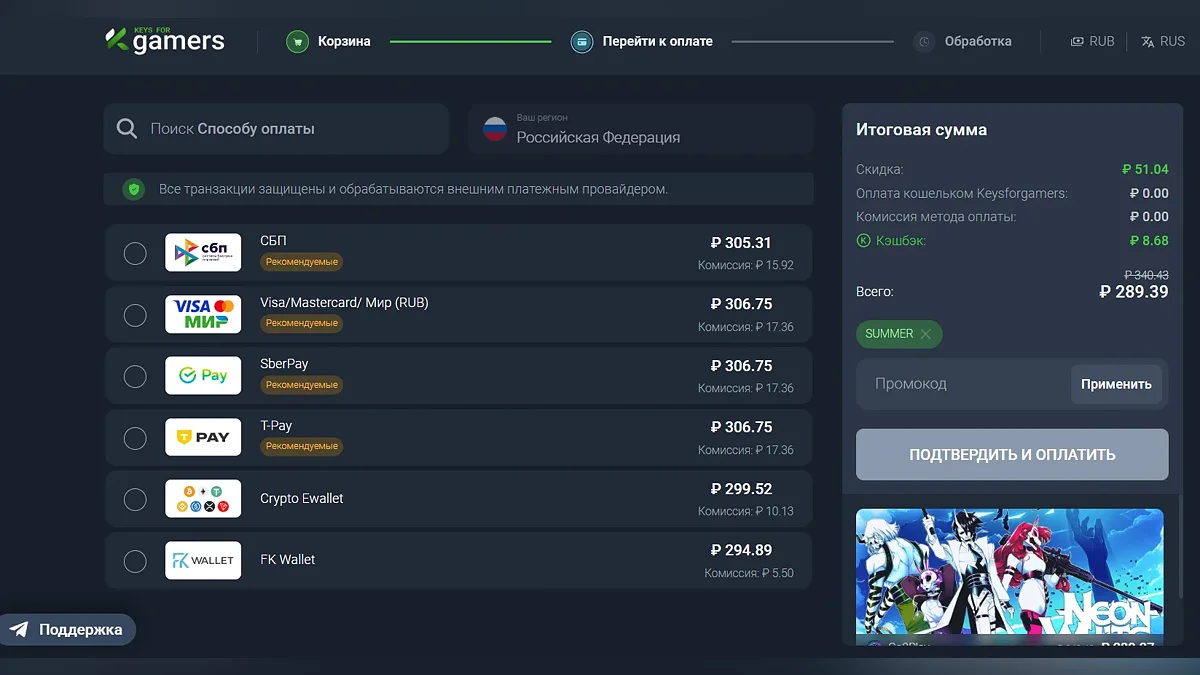The width and height of the screenshot is (1200, 675).
Task: Click the Рекомендуемые badge under SberPay
Action: point(302,385)
